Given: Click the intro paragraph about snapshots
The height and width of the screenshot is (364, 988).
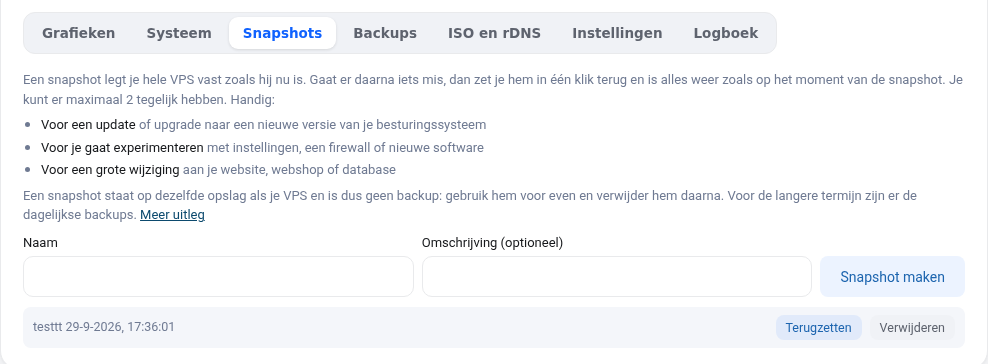Looking at the screenshot, I should 493,90.
